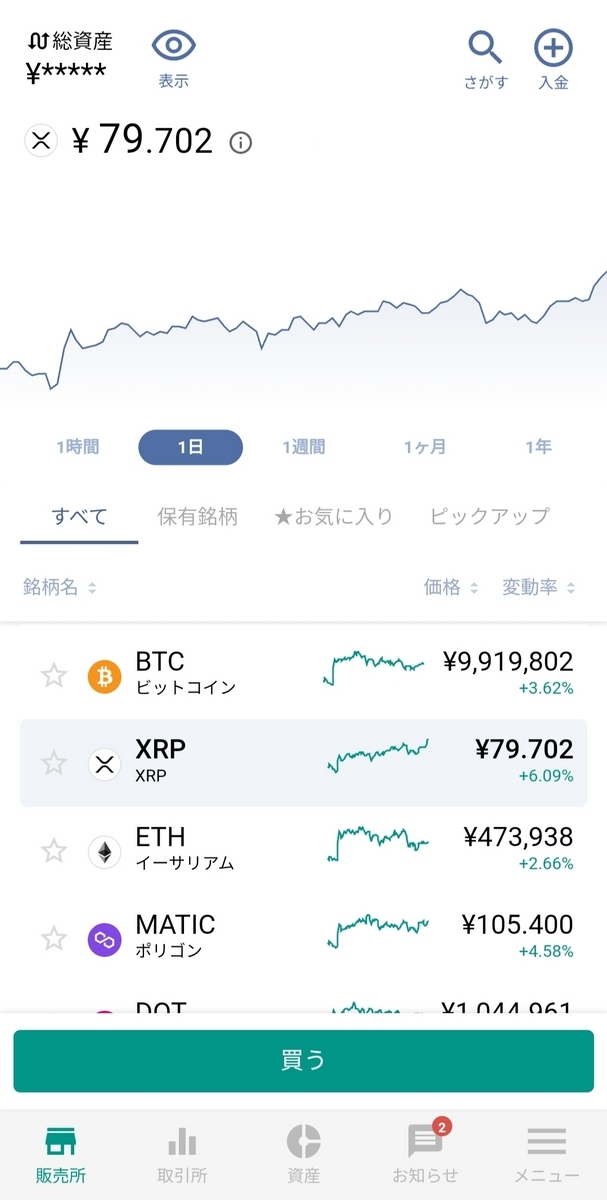This screenshot has width=607, height=1200.
Task: Star the ETH row as favorite
Action: [x=53, y=851]
